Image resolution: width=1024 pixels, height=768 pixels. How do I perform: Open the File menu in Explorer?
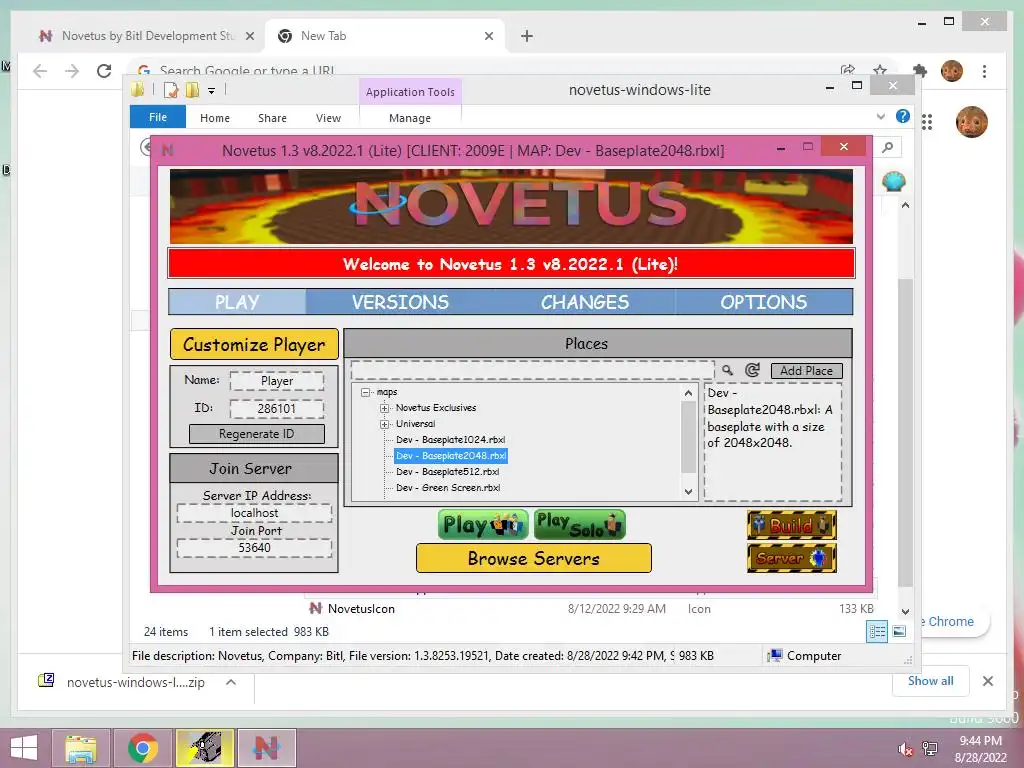pyautogui.click(x=158, y=118)
